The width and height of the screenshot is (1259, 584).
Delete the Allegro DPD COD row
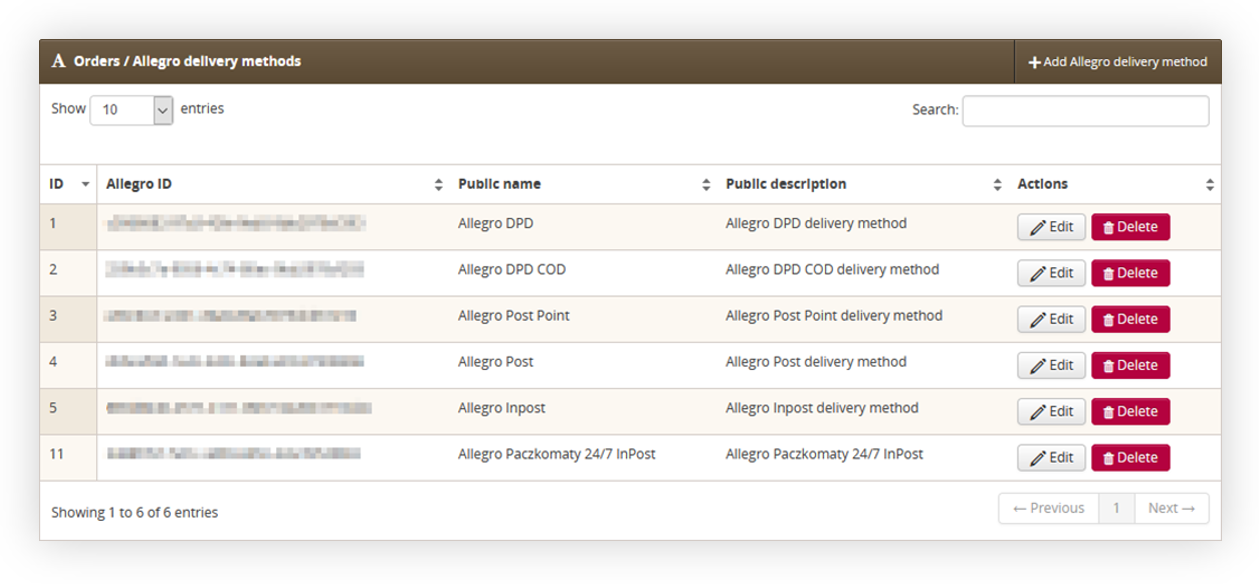[1130, 273]
